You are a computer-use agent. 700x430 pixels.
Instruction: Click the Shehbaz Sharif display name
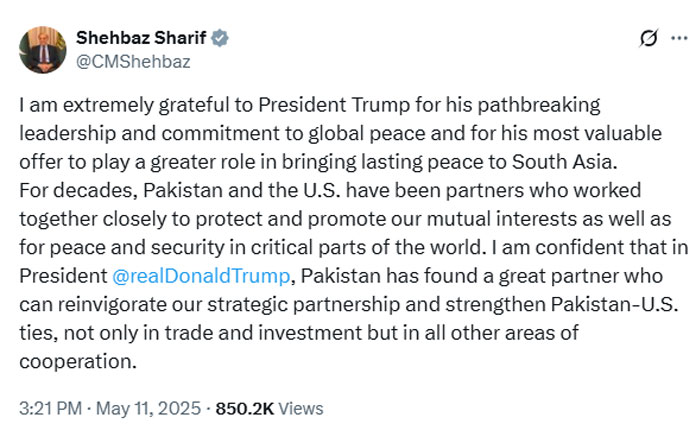[140, 39]
